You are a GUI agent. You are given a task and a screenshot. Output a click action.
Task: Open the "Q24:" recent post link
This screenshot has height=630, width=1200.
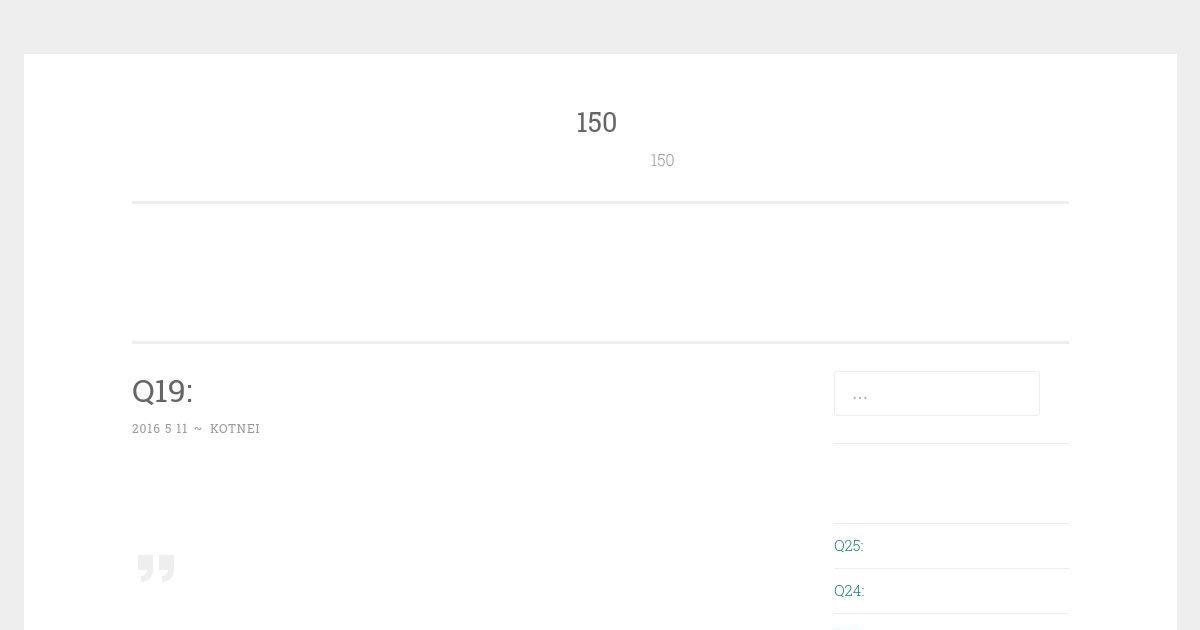pos(849,590)
